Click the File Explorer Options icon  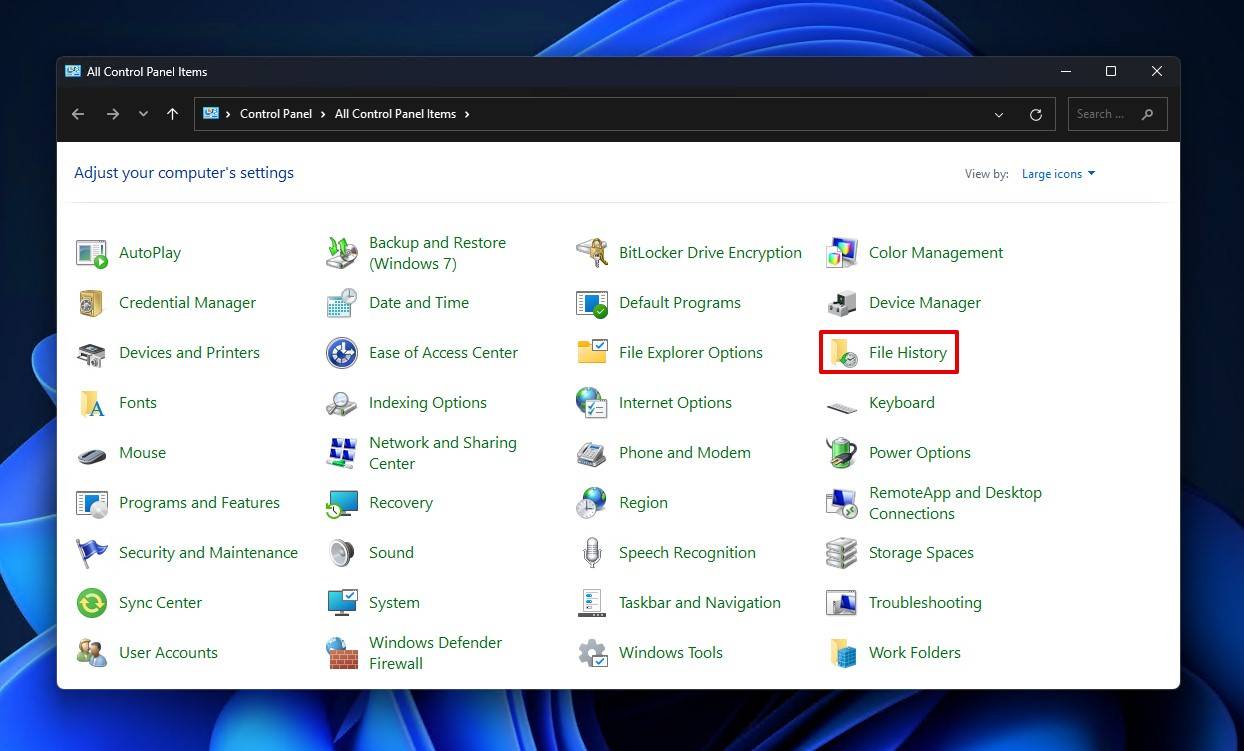click(592, 353)
